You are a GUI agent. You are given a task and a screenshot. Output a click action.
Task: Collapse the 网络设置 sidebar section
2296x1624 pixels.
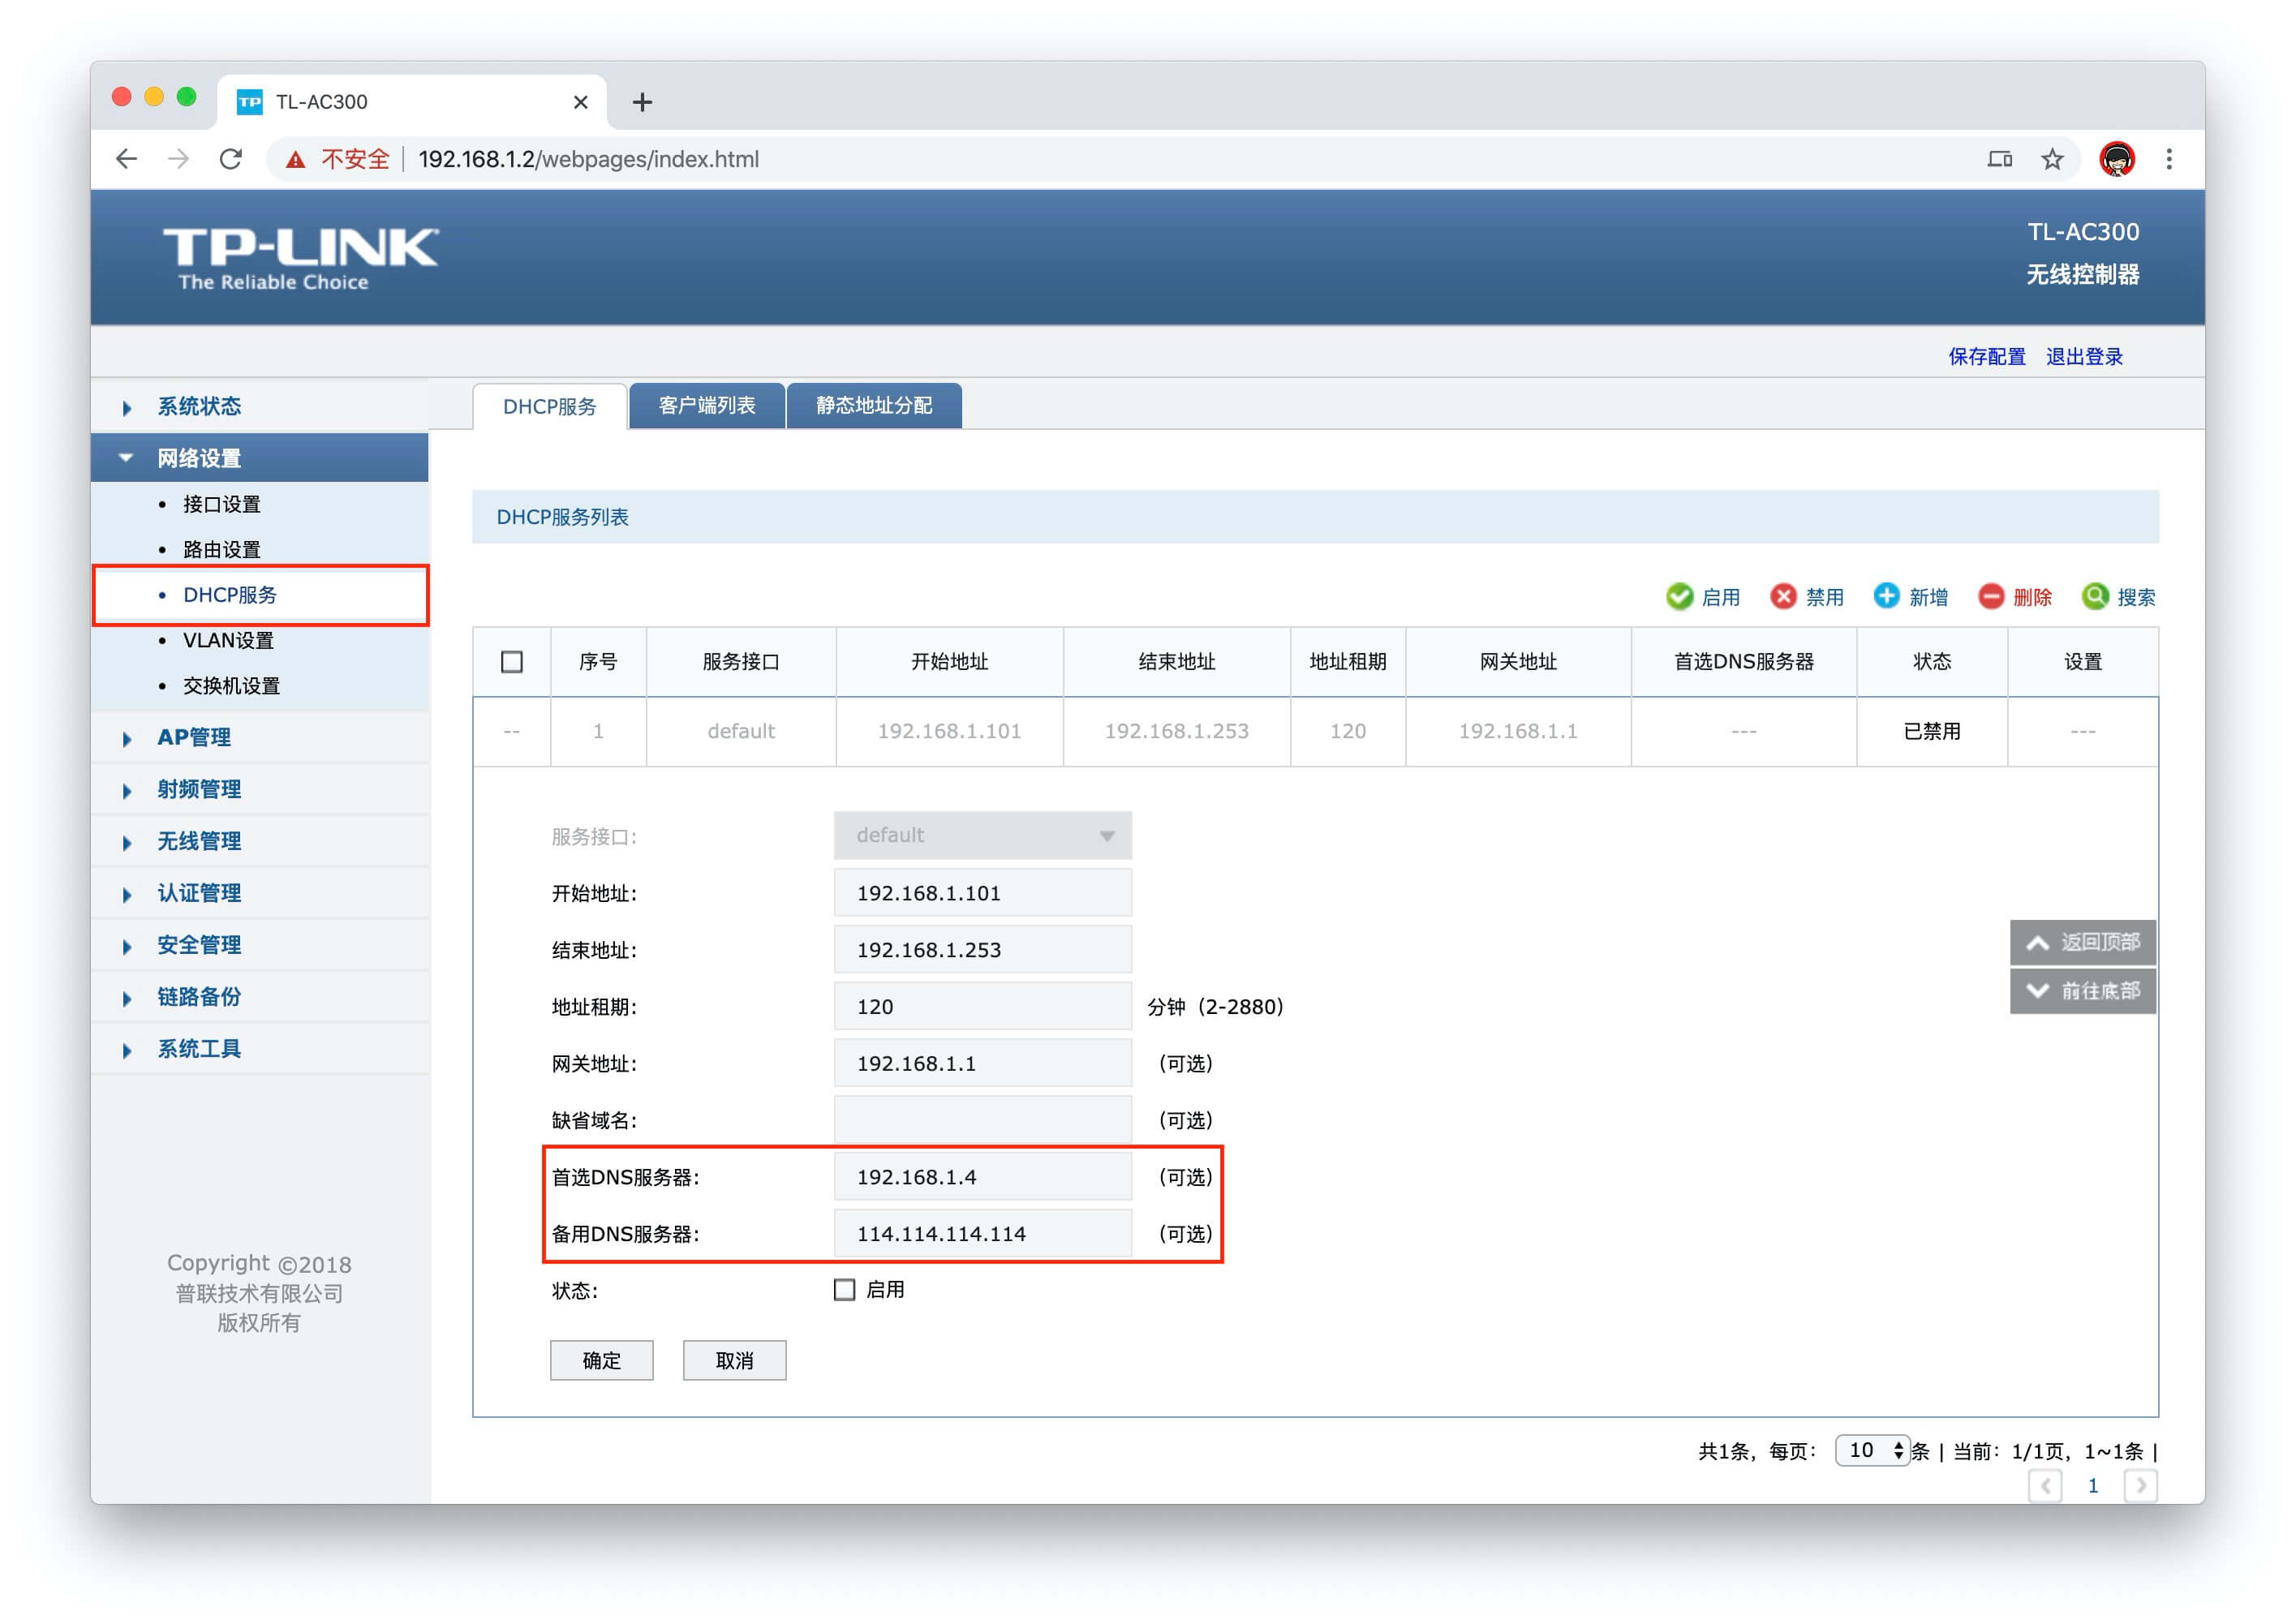[x=199, y=458]
